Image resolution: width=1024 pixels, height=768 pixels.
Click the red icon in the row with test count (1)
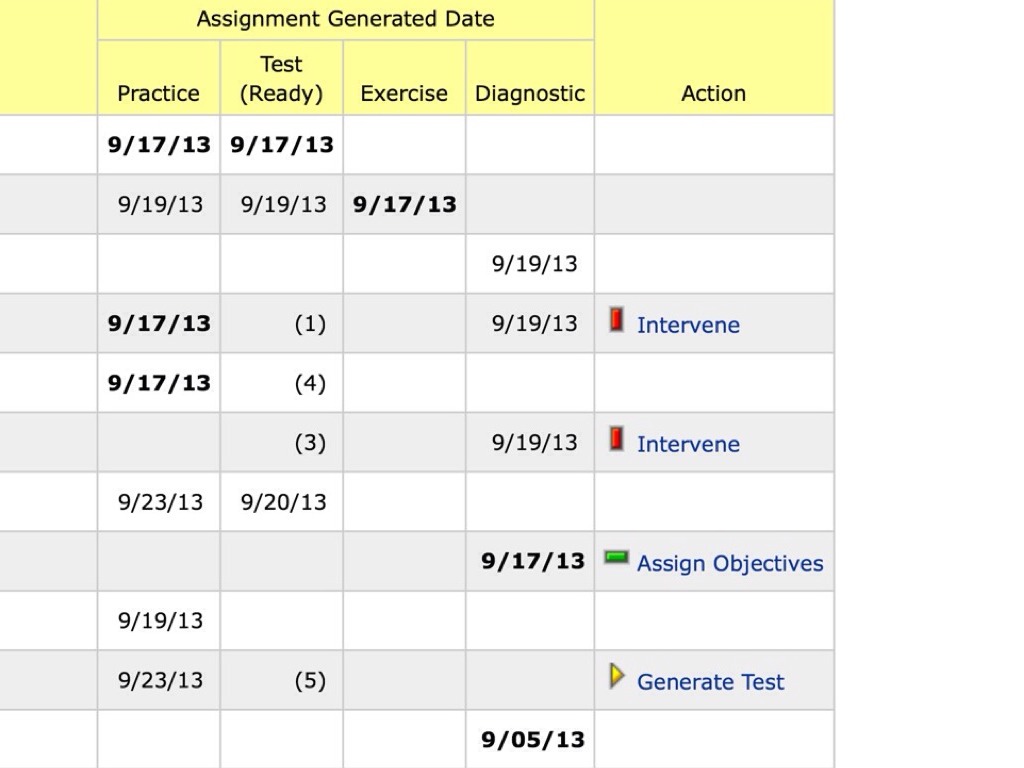tap(617, 321)
